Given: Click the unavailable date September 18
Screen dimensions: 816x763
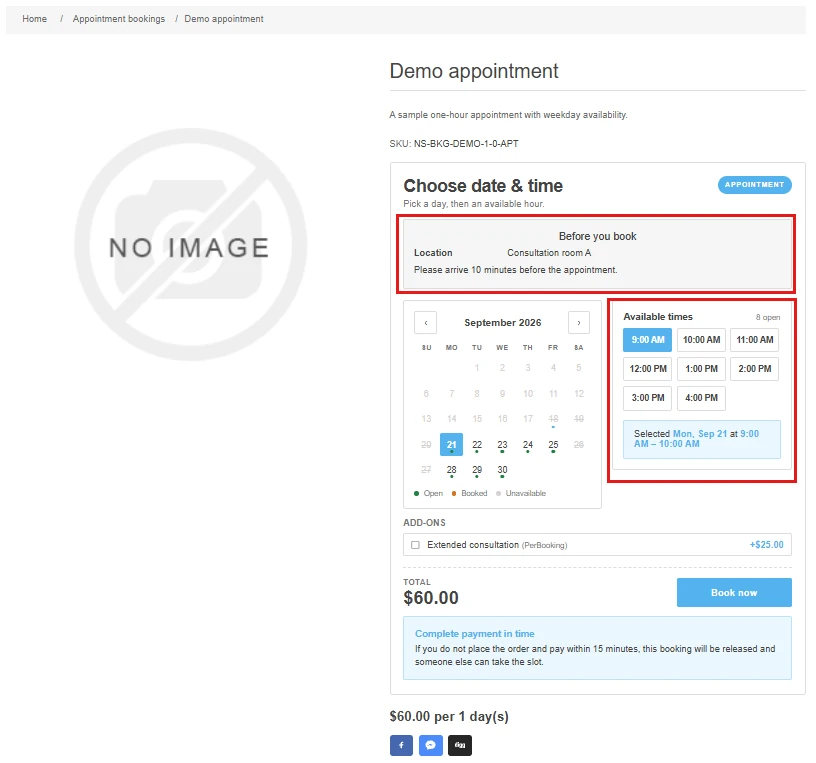Looking at the screenshot, I should [x=553, y=419].
